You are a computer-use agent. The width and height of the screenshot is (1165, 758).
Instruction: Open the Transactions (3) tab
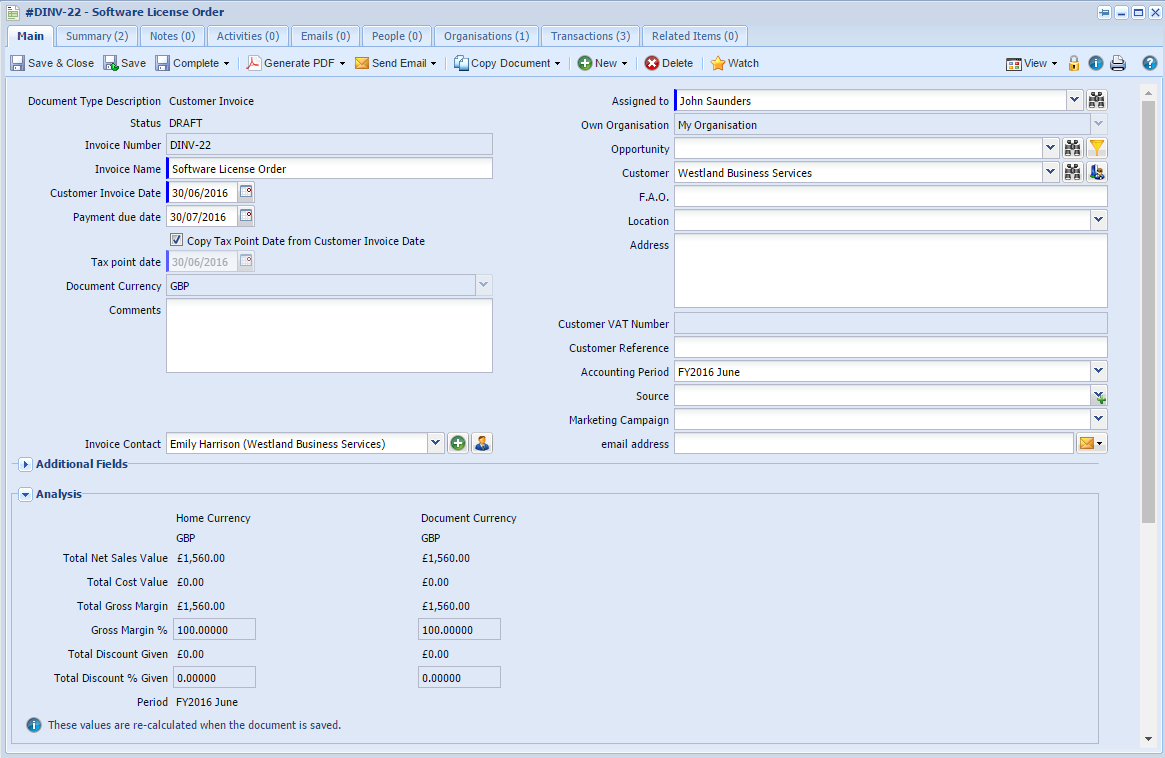(591, 36)
